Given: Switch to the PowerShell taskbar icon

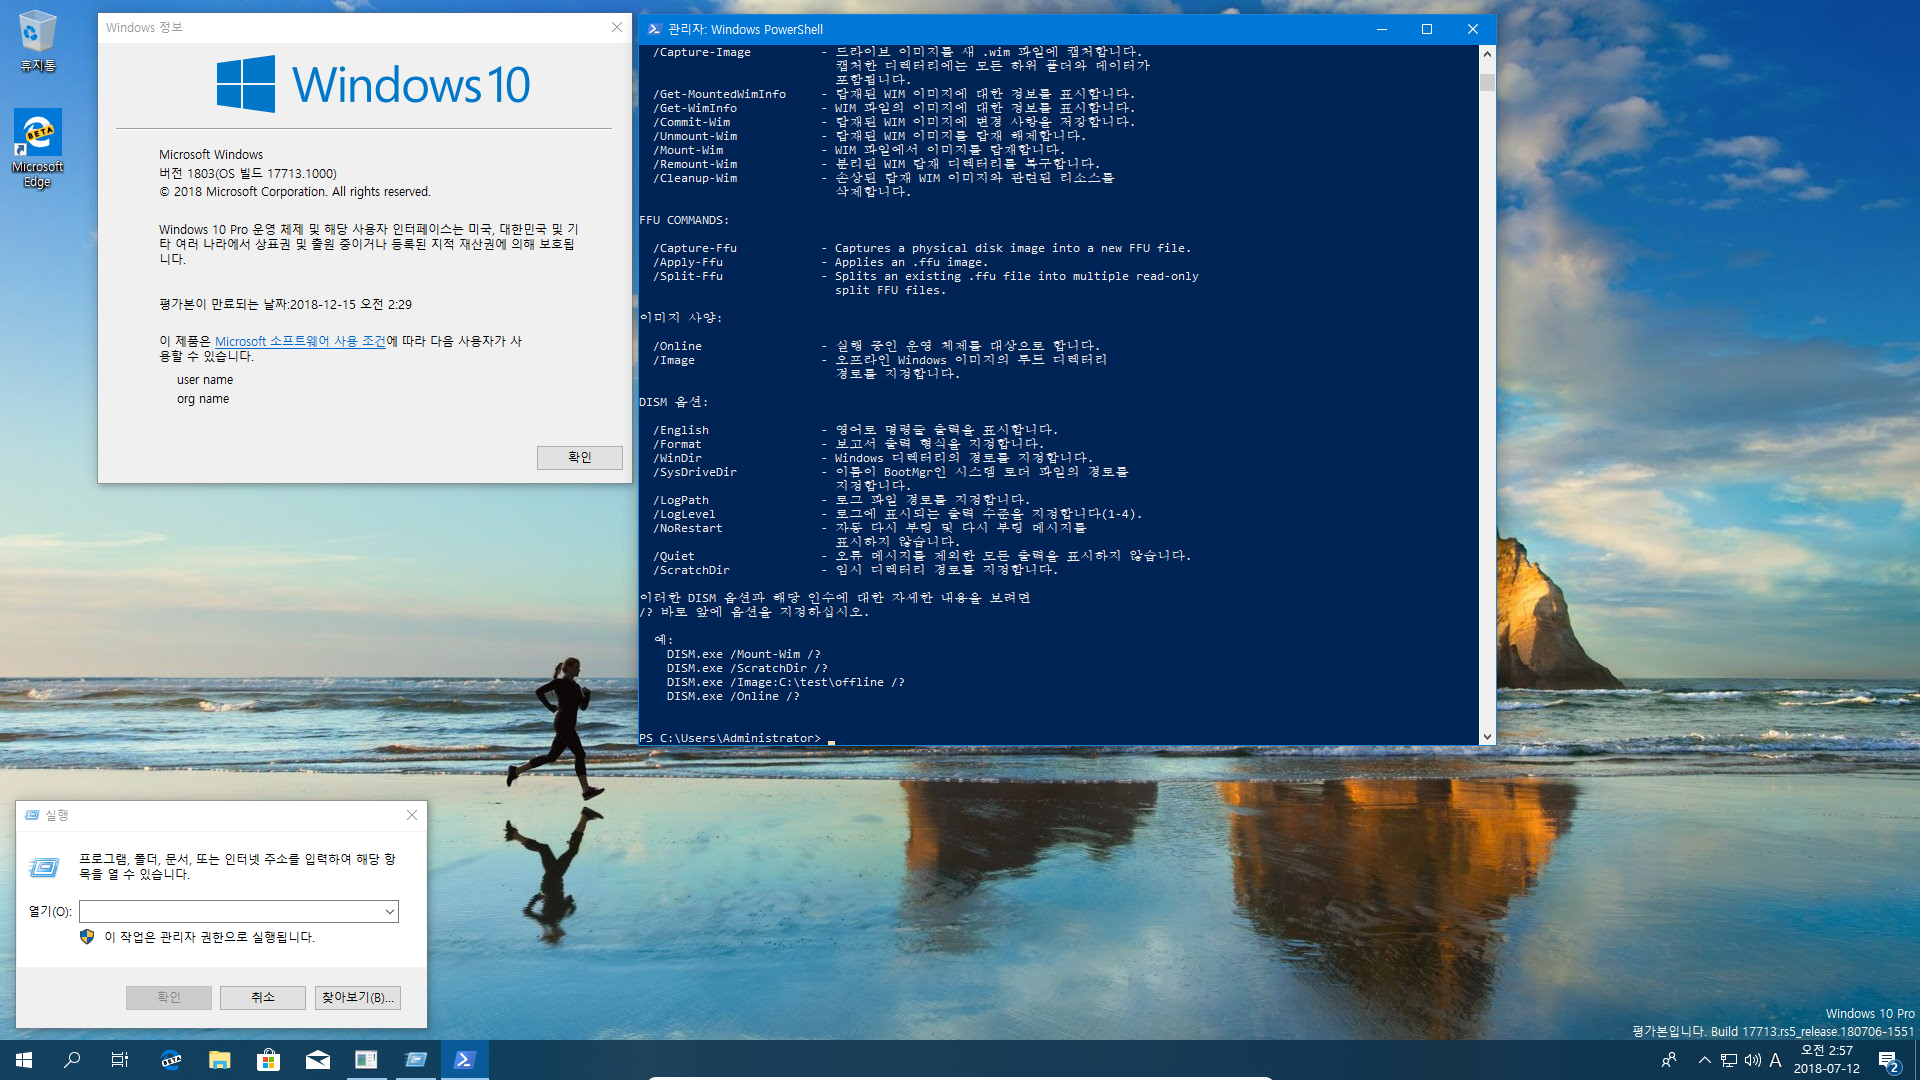Looking at the screenshot, I should [x=464, y=1060].
